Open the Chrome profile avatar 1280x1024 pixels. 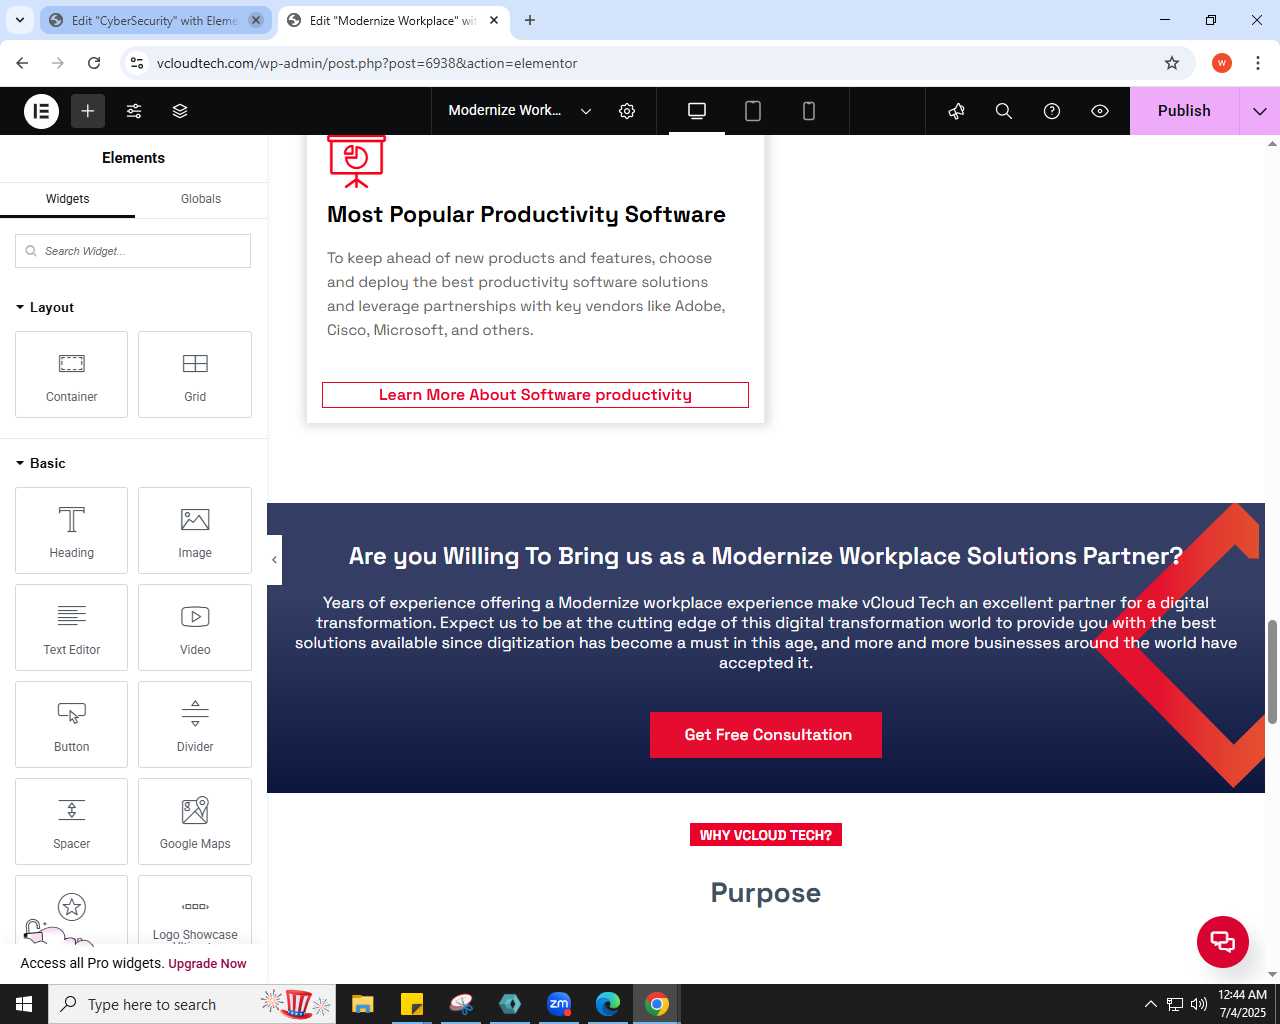click(x=1222, y=63)
